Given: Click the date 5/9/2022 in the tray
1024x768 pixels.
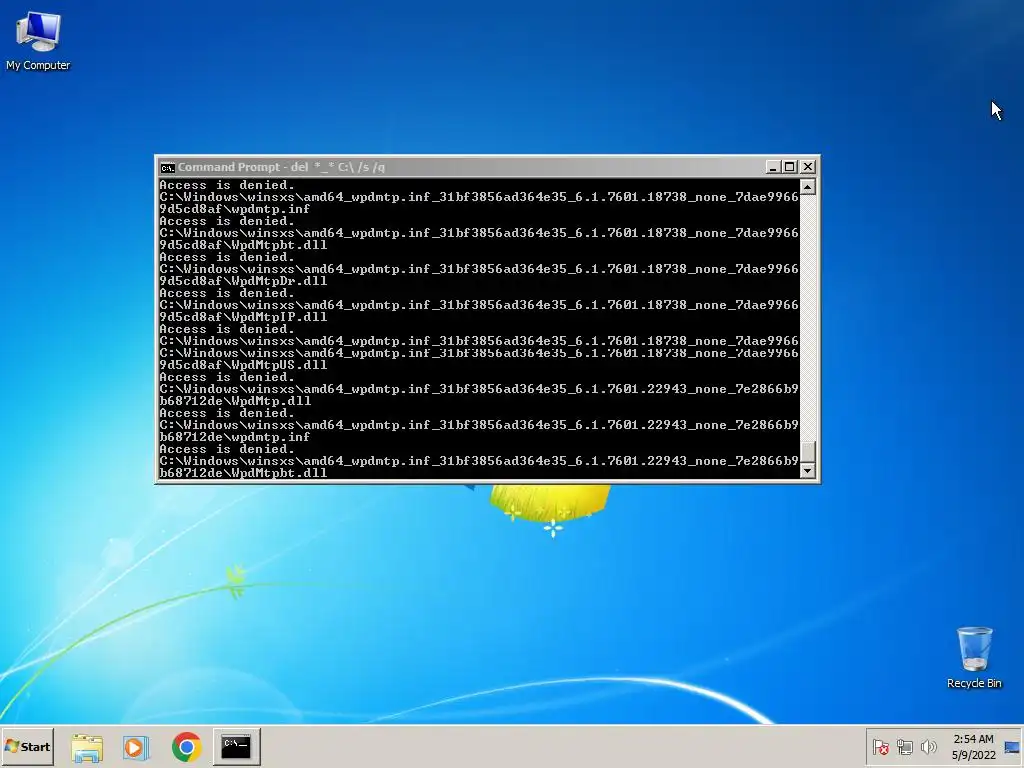Looking at the screenshot, I should pos(973,755).
